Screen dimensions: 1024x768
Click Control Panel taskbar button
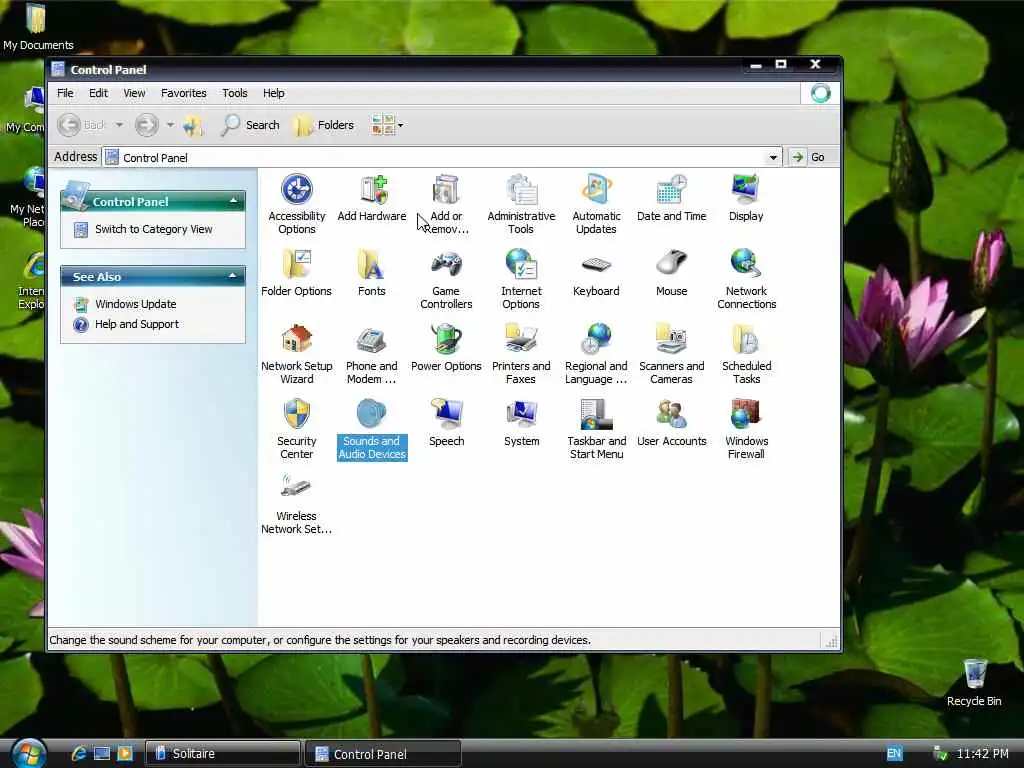tap(383, 754)
